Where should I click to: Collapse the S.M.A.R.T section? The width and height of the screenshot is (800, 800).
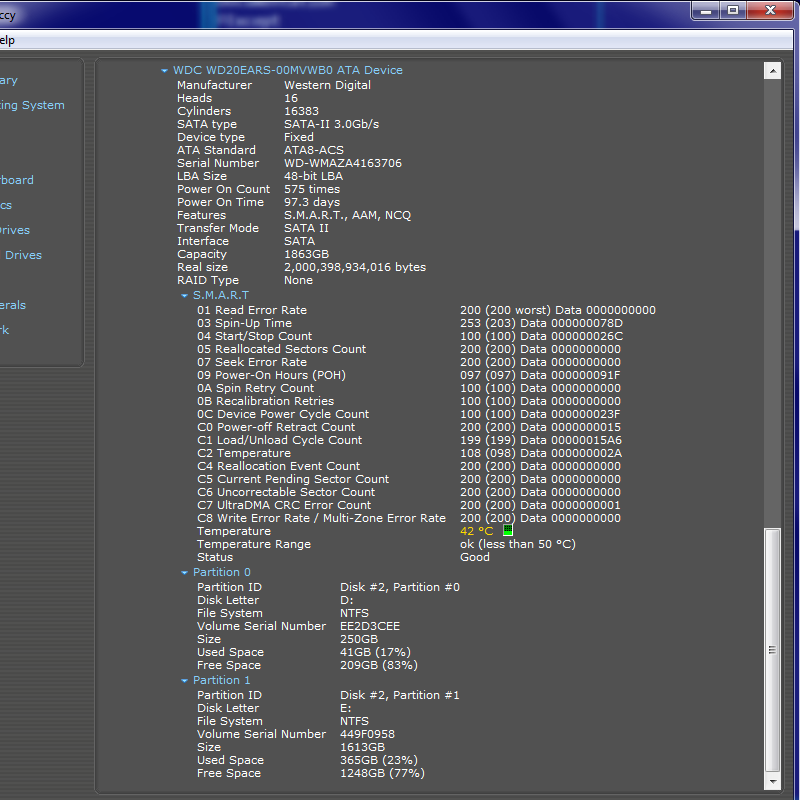click(184, 296)
